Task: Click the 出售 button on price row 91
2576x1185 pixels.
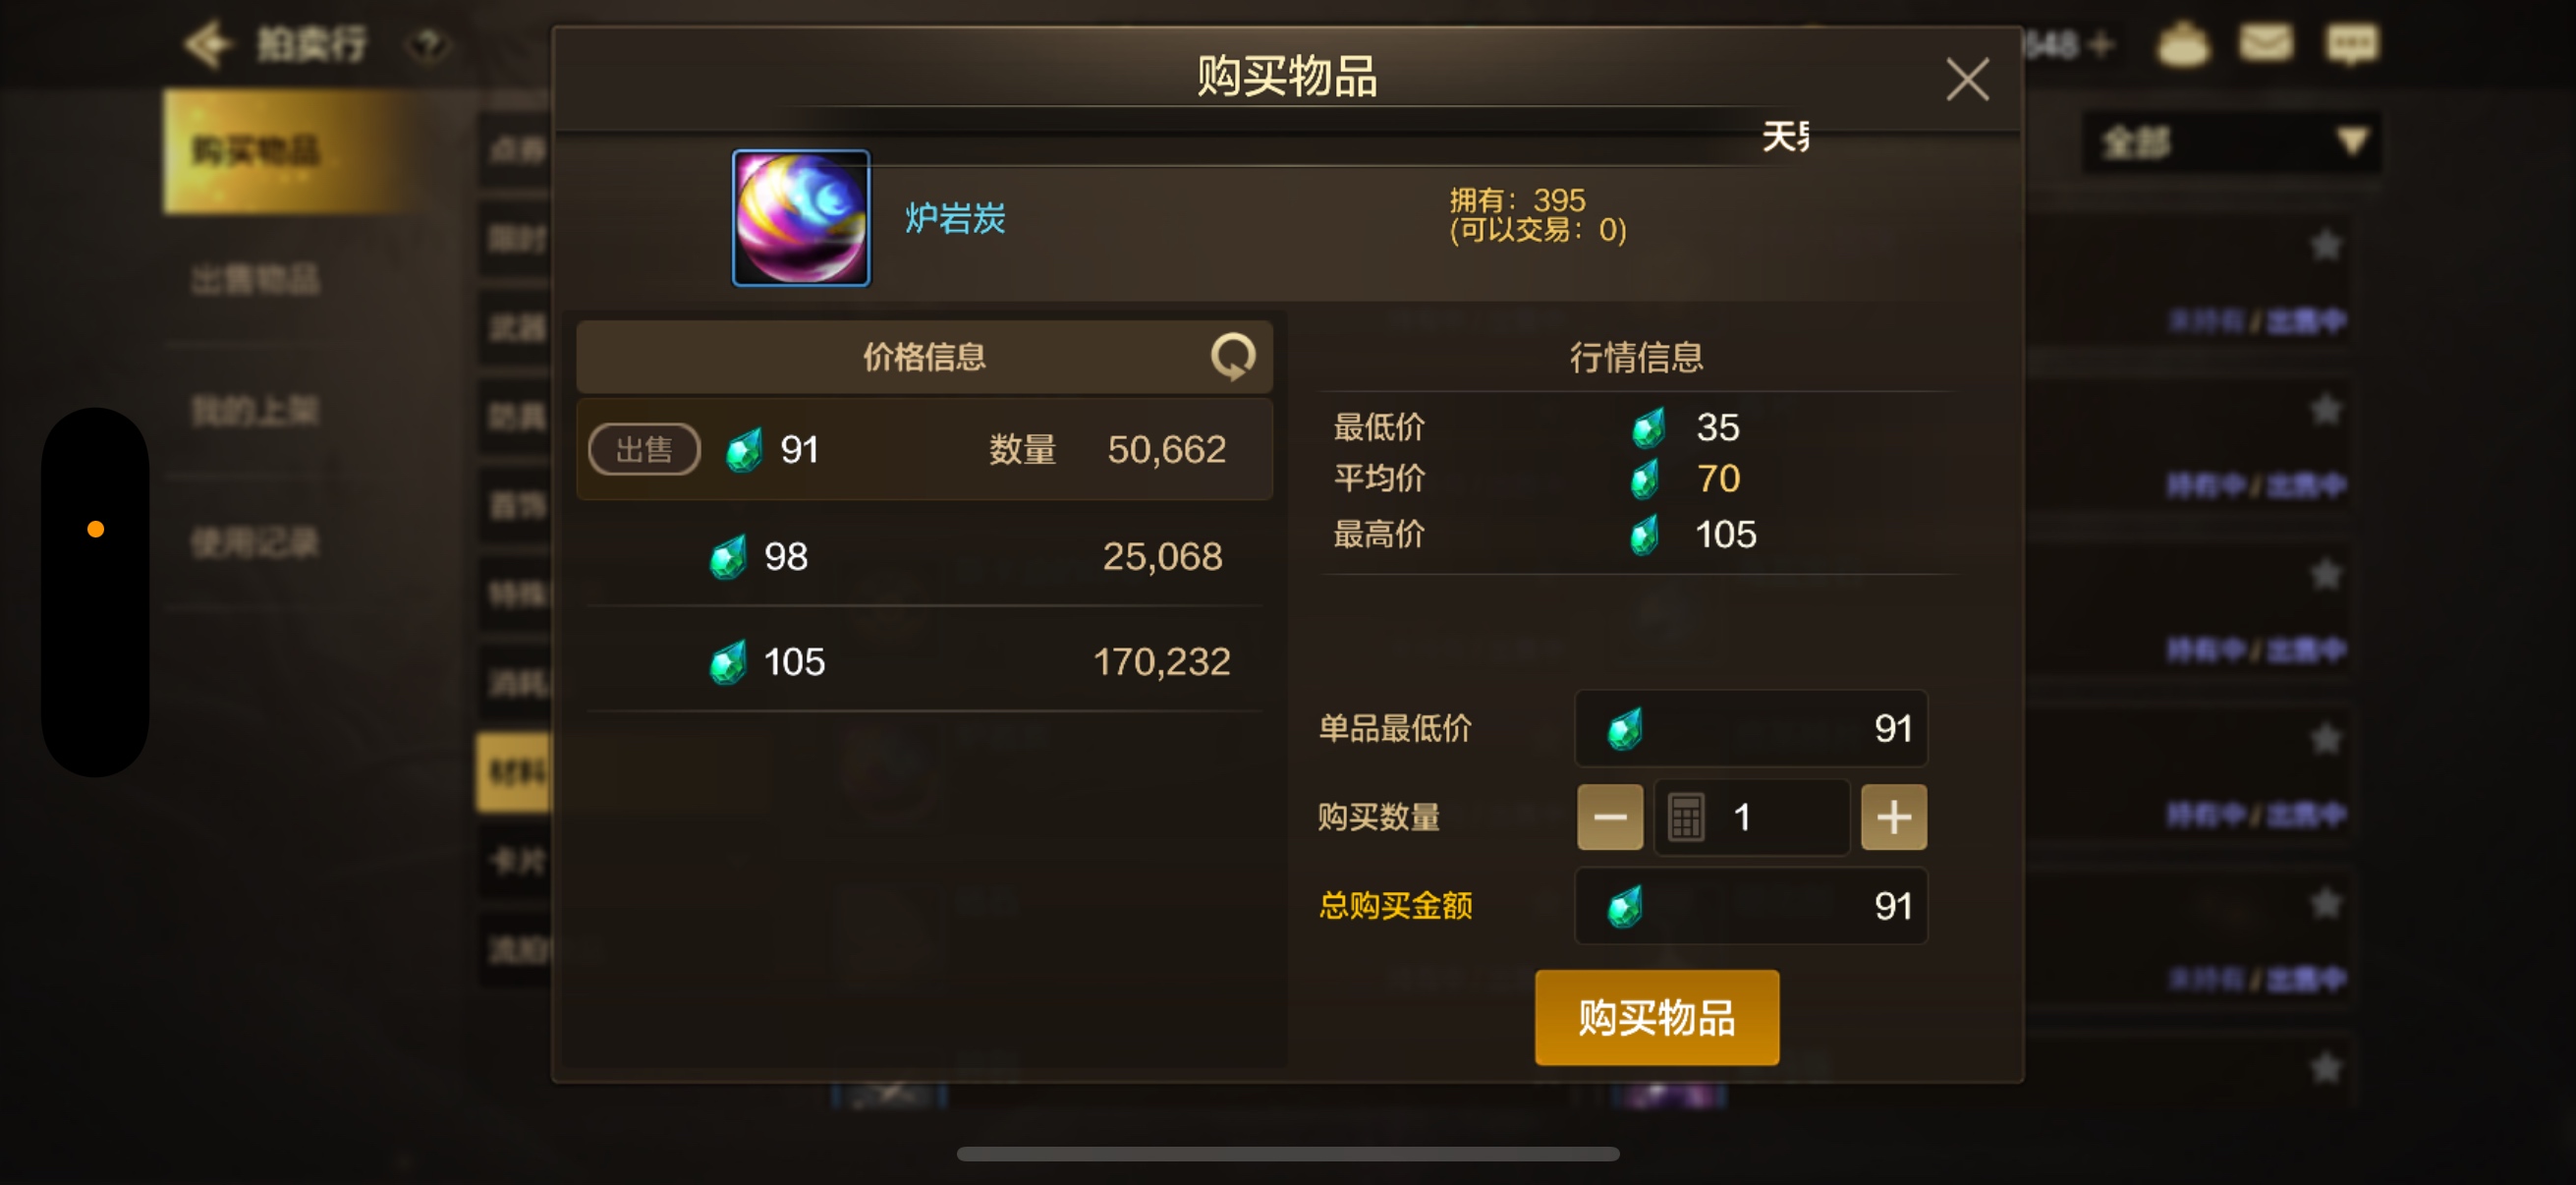Action: tap(644, 450)
